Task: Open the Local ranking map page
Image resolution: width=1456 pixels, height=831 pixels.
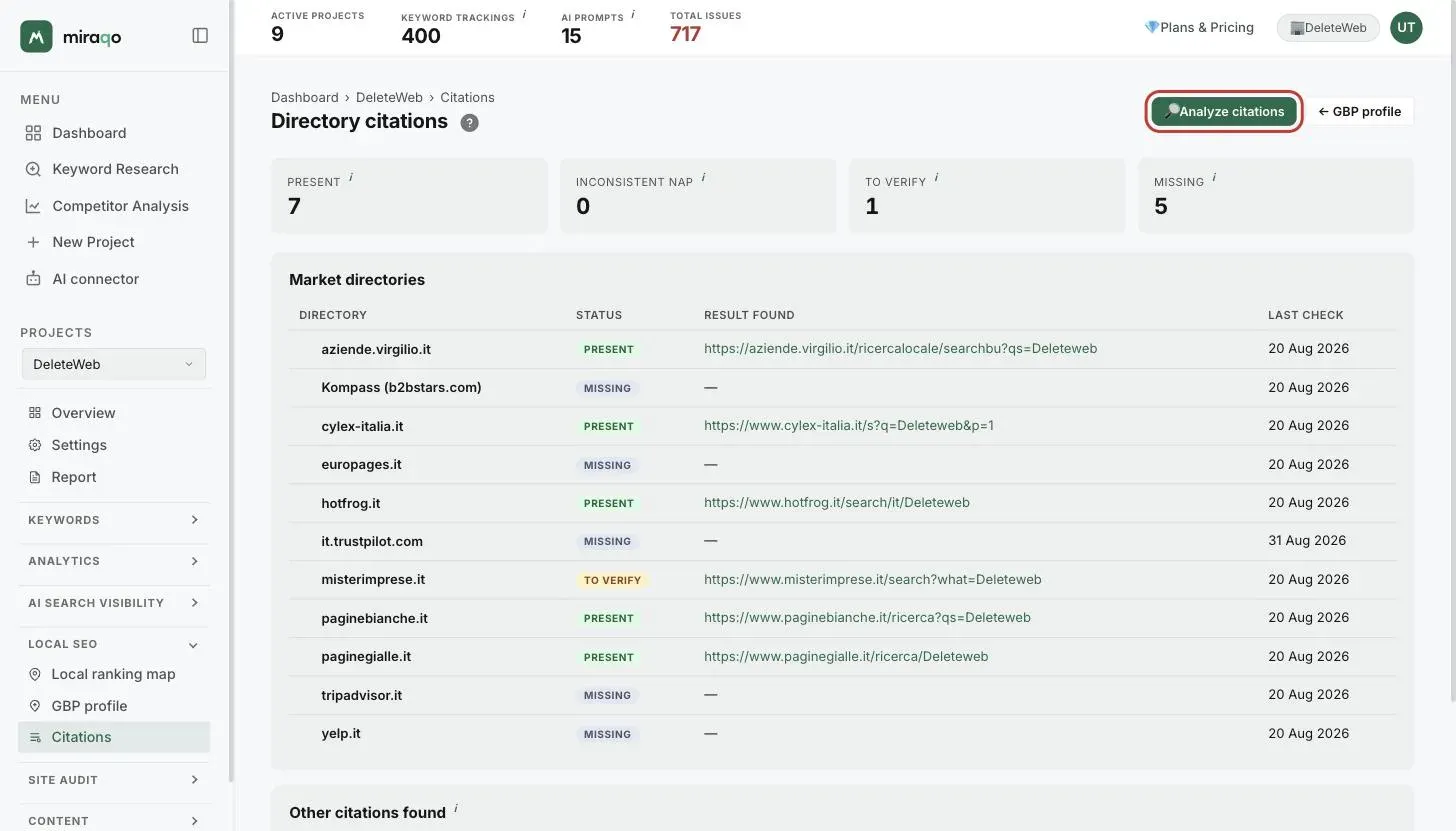Action: (x=113, y=674)
